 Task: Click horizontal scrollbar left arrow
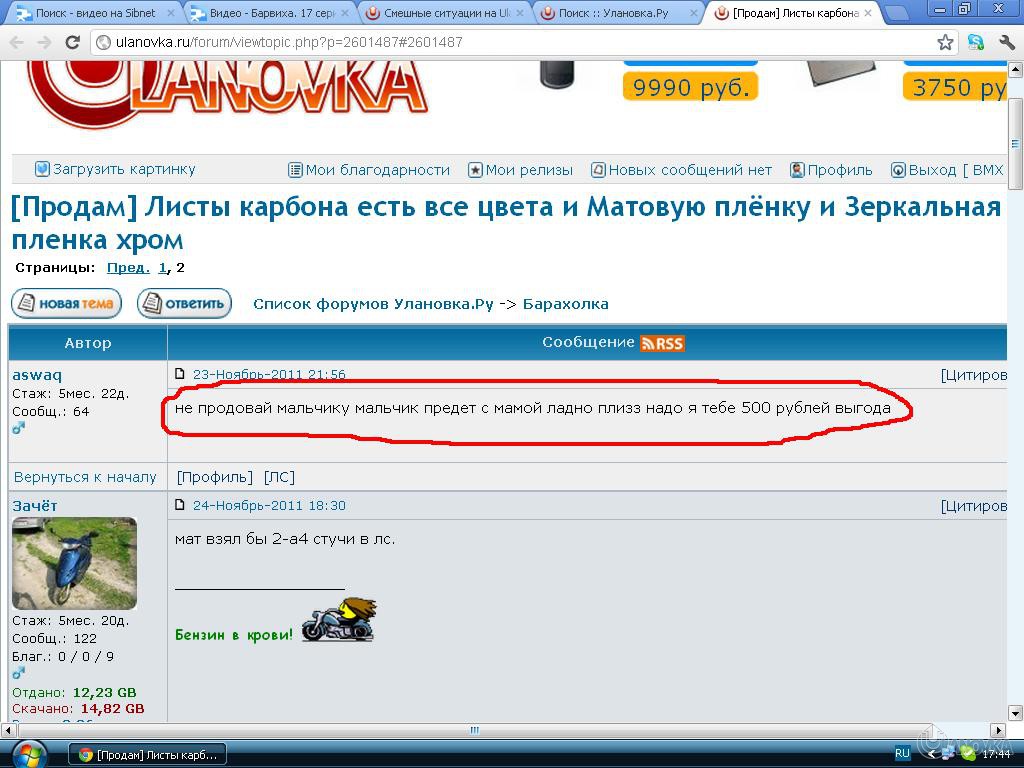[8, 730]
